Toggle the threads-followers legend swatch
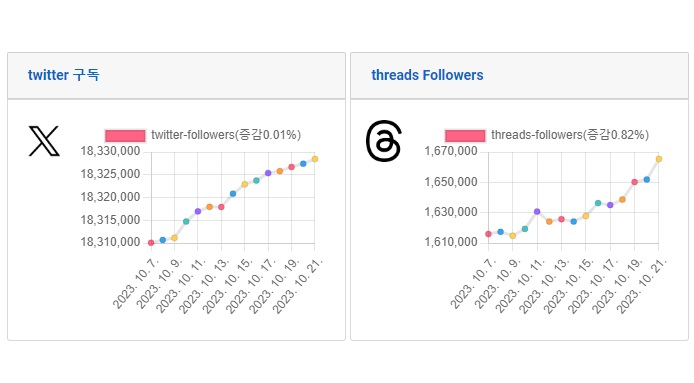Screen dimensions: 694x383 [465, 135]
